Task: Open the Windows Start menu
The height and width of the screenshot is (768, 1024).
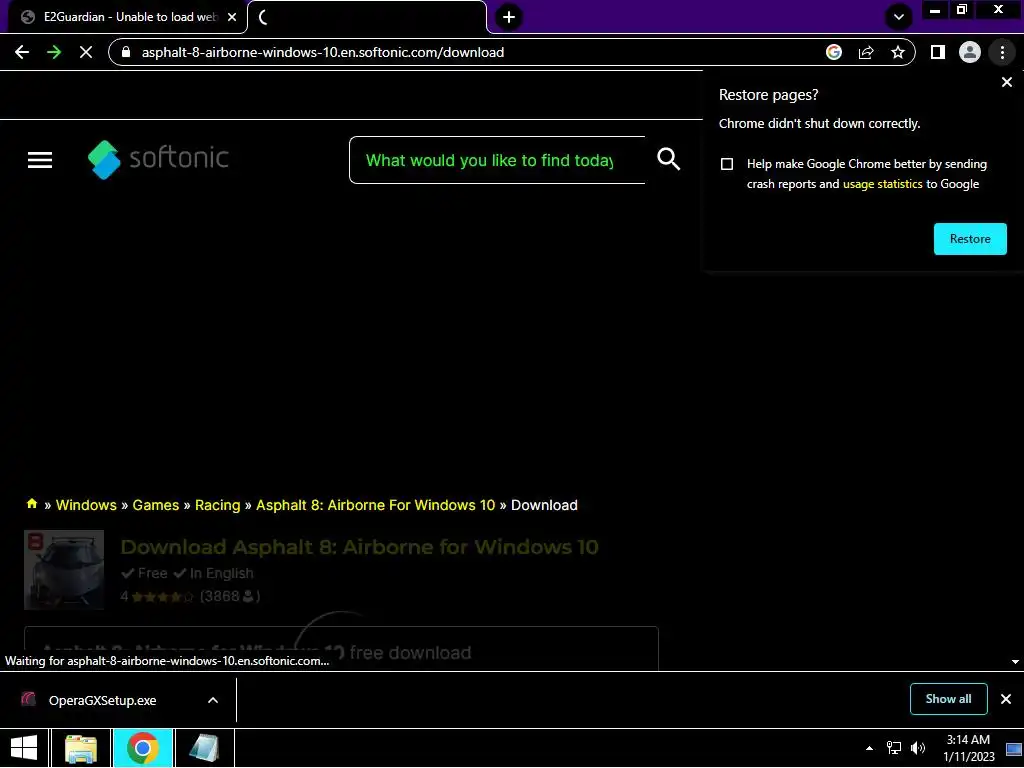Action: 24,748
